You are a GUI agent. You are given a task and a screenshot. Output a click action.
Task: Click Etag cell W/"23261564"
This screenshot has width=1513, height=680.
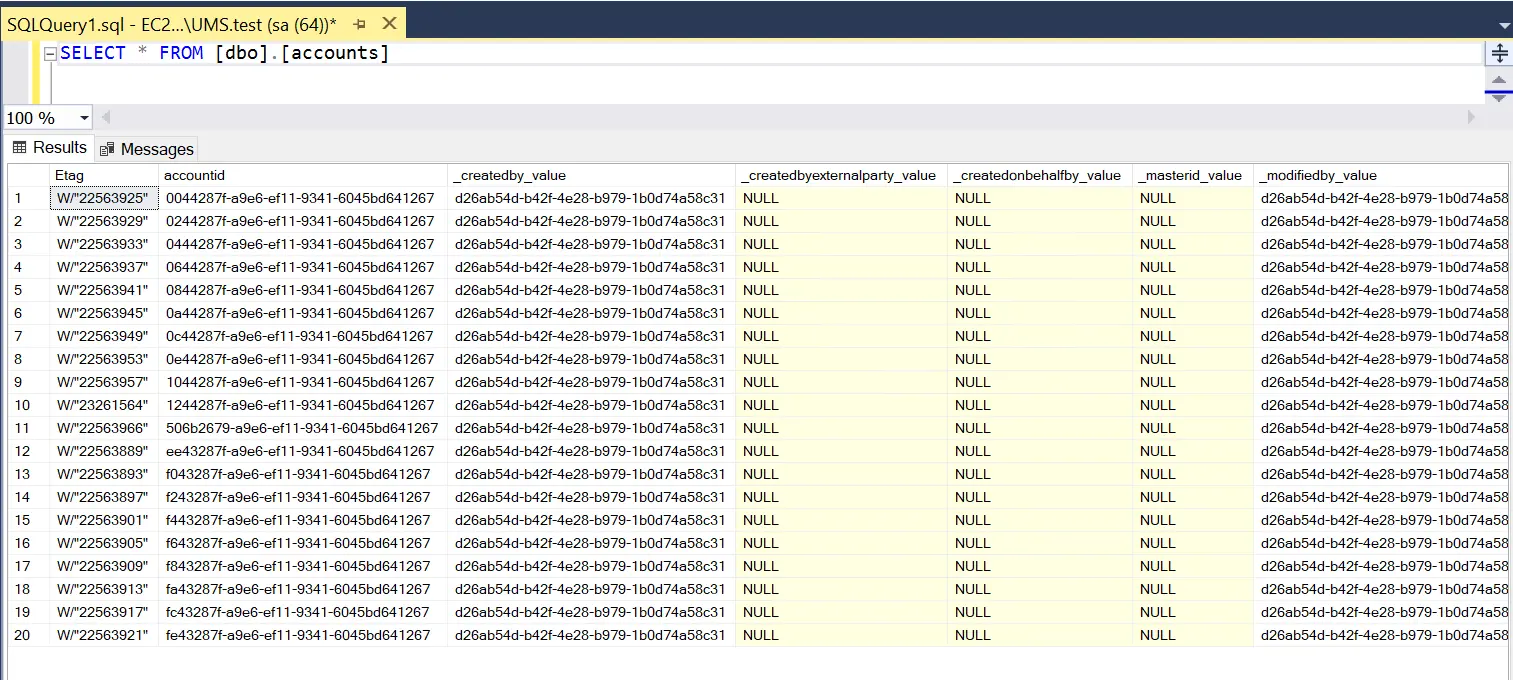click(103, 405)
